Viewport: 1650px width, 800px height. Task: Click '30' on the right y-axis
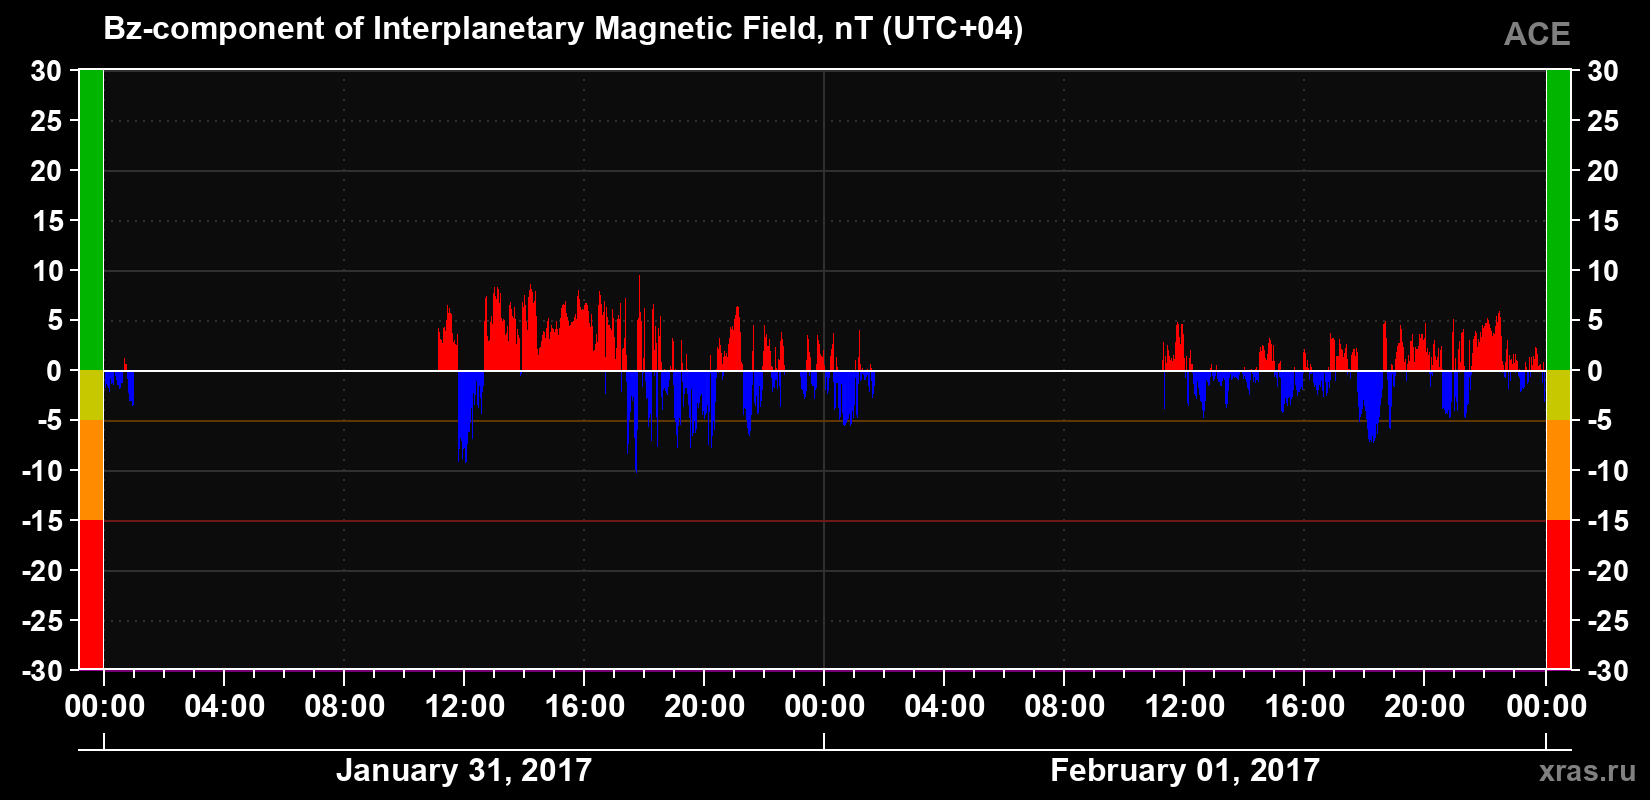pos(1602,71)
